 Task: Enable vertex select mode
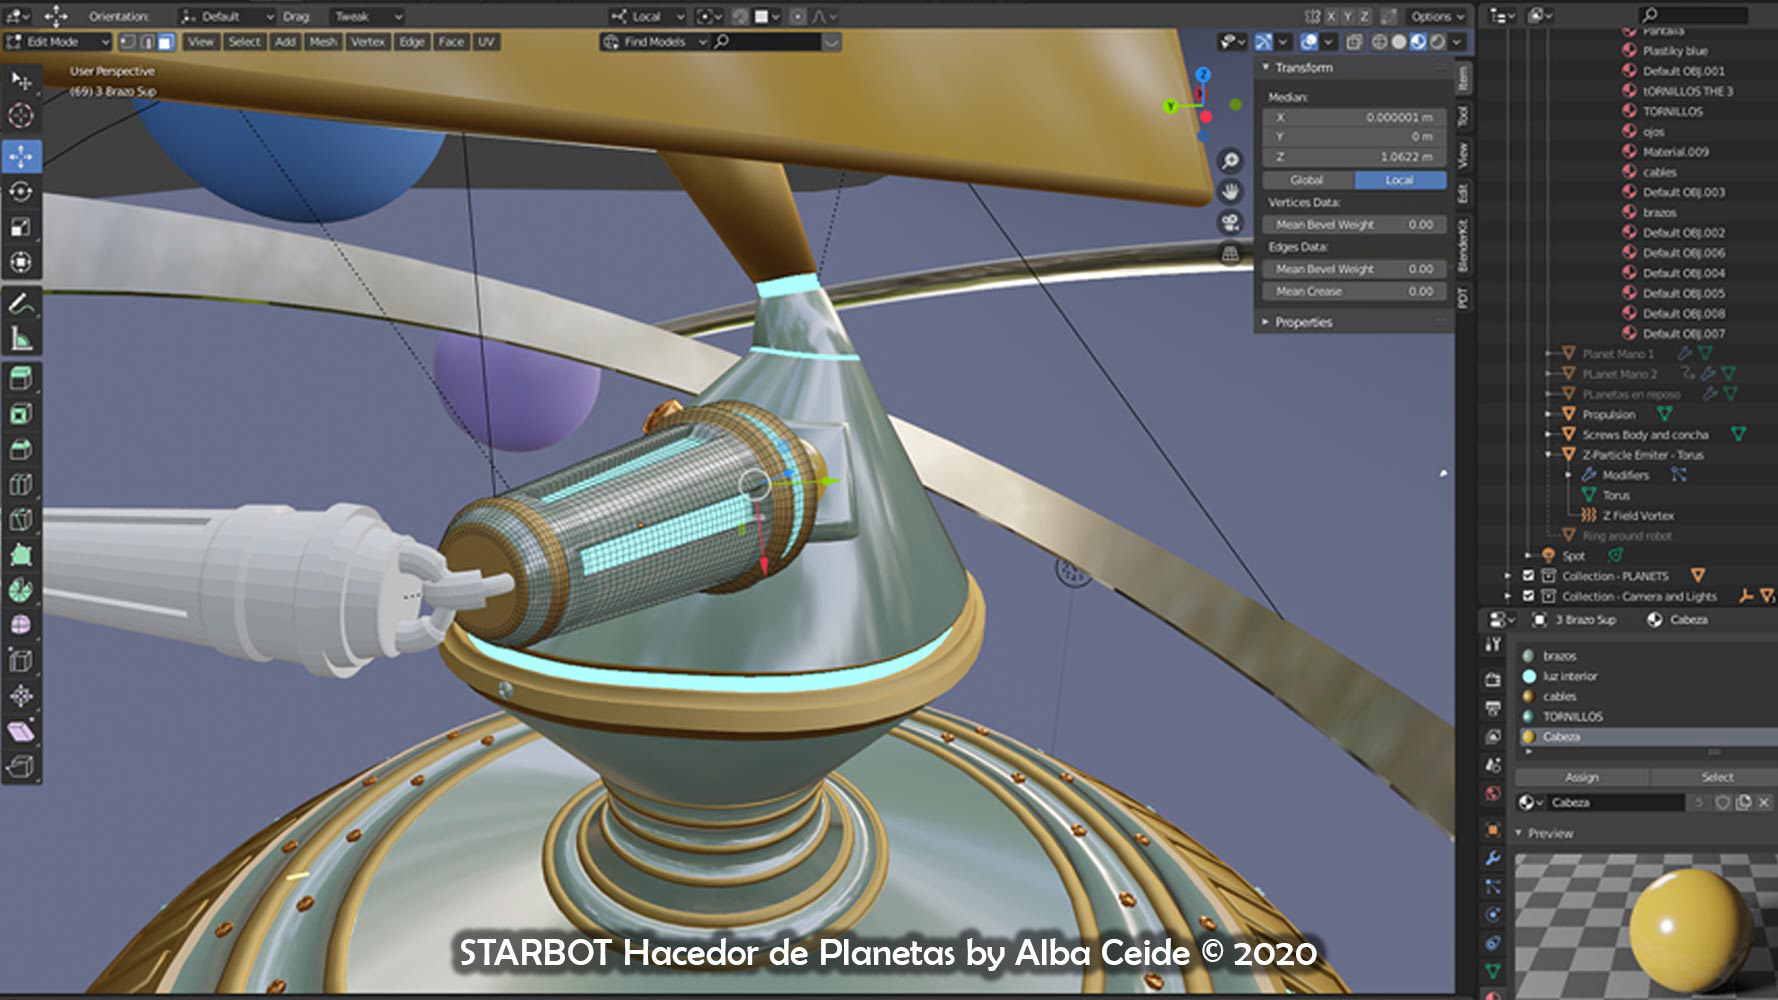(x=127, y=42)
